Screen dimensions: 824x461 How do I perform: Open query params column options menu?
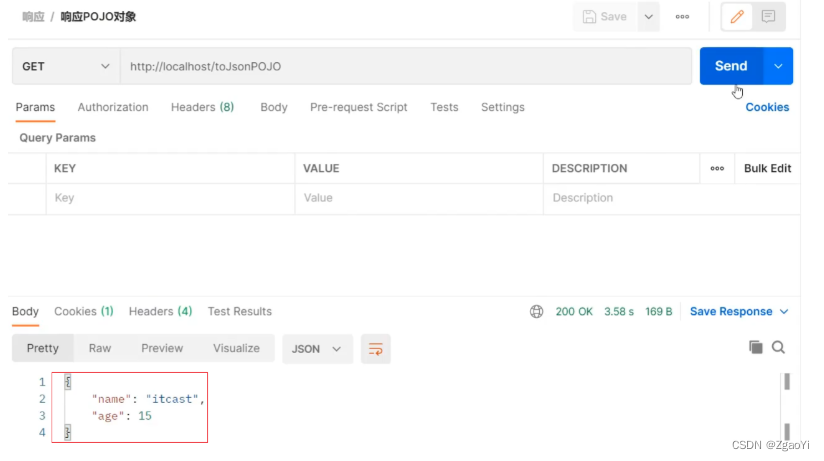717,168
